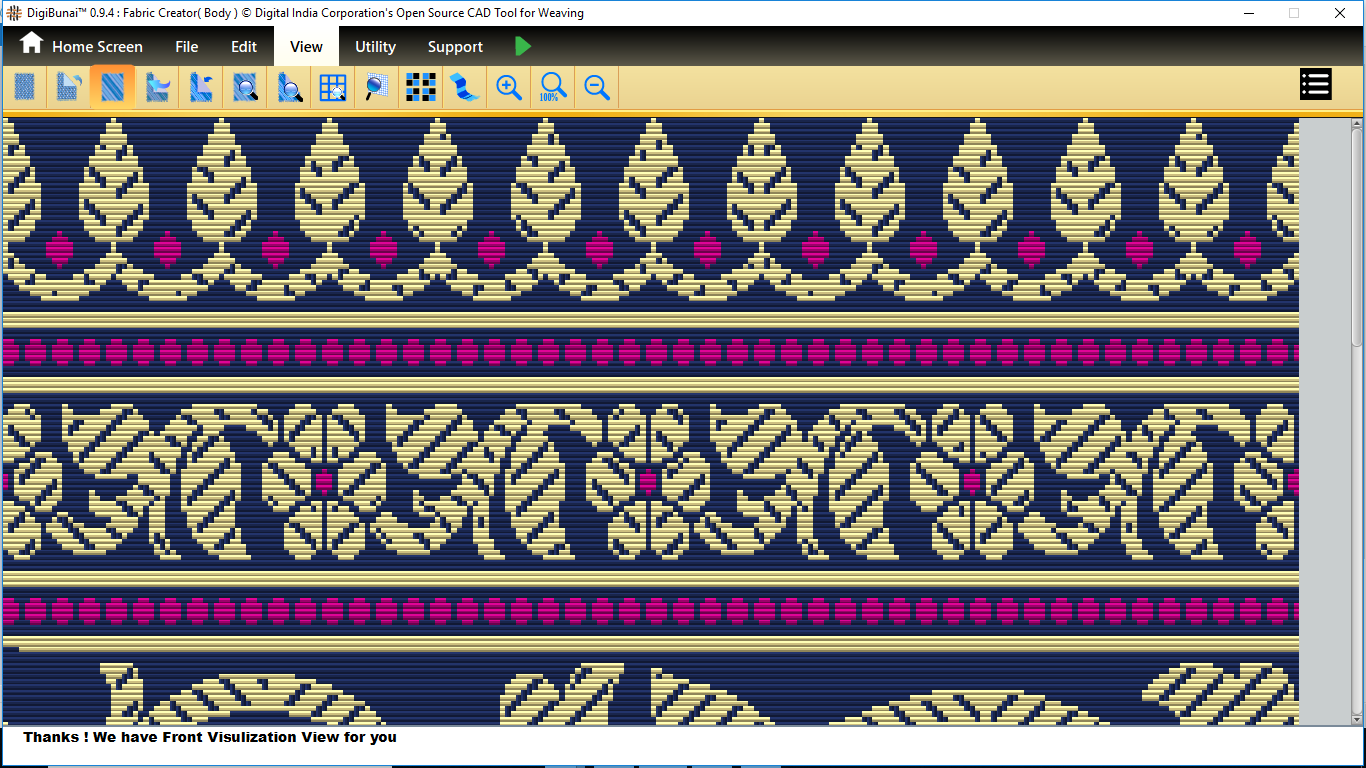This screenshot has width=1366, height=768.
Task: Open the Edit menu
Action: [x=244, y=46]
